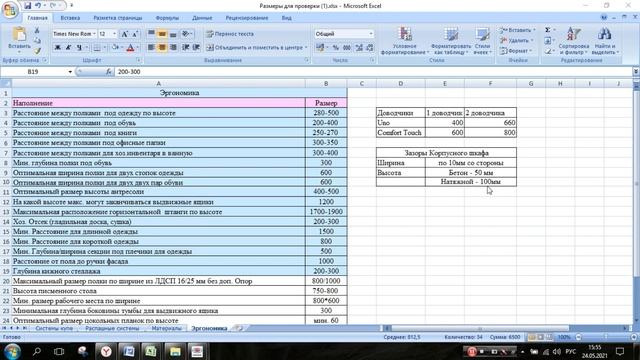The width and height of the screenshot is (640, 360).
Task: Open Format as Table (Форматировать как таблицу) menu
Action: [x=451, y=41]
